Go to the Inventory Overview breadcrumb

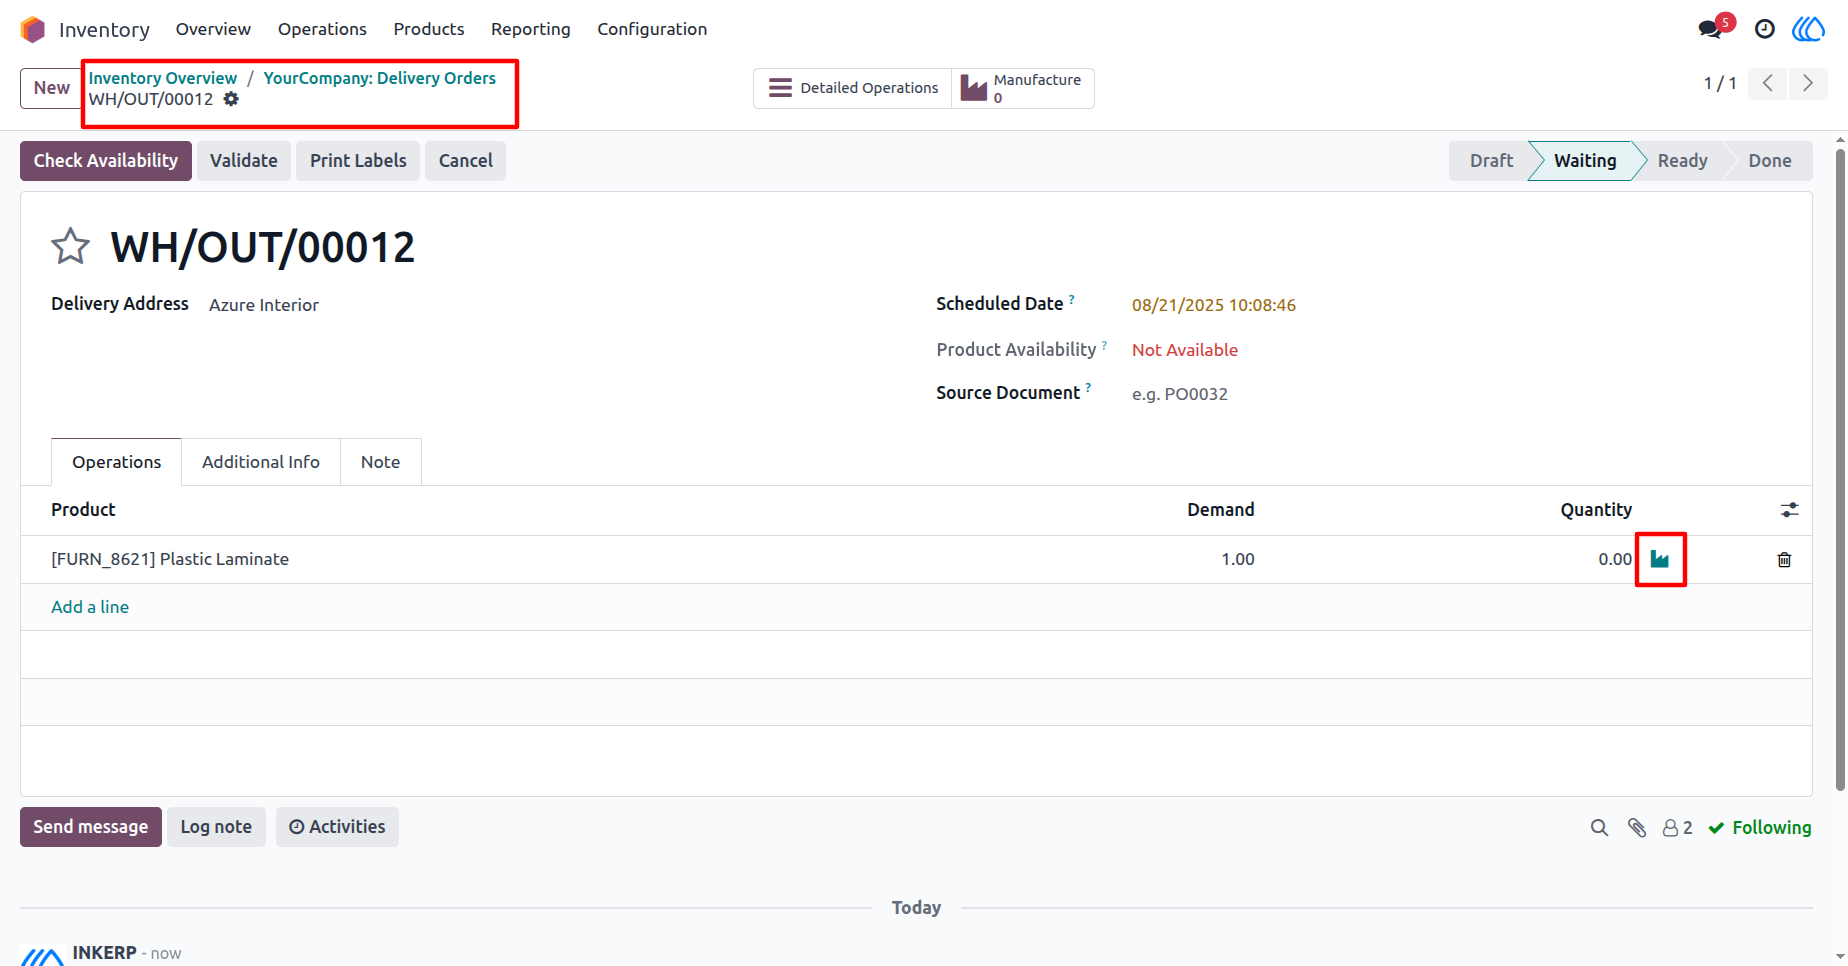(163, 78)
